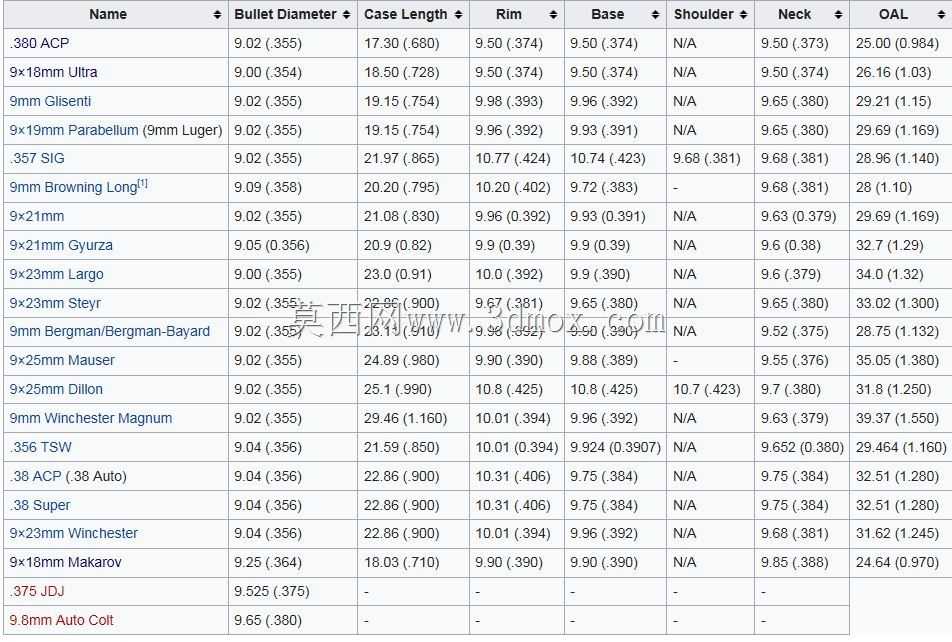Viewport: 952px width, 642px height.
Task: Sort by Bullet Diameter sort arrows
Action: (346, 15)
